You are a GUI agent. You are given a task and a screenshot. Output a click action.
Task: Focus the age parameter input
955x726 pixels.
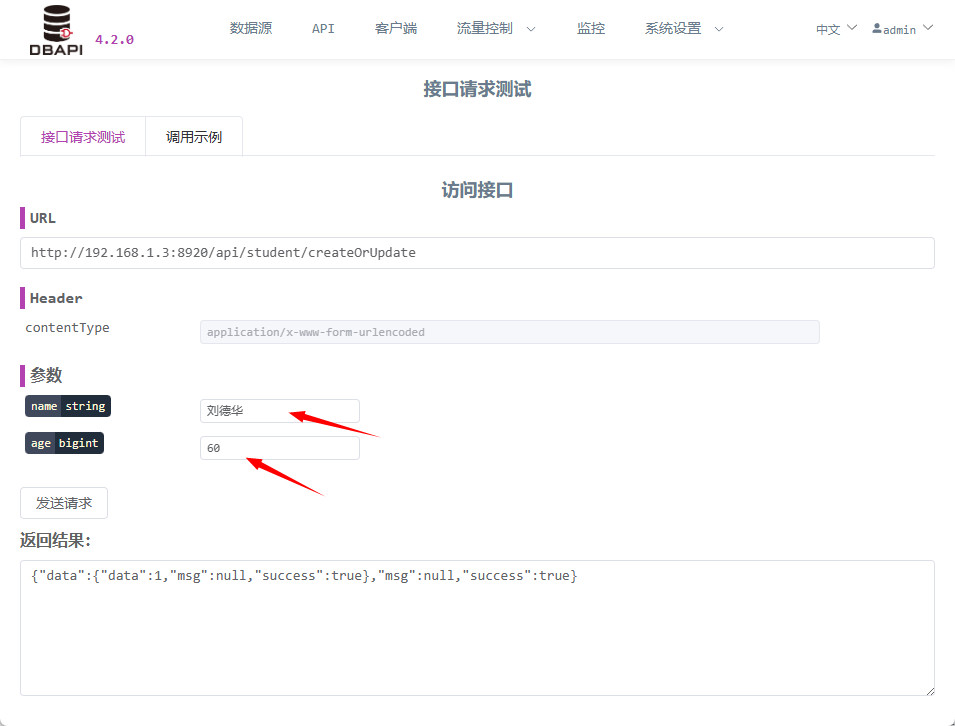[x=280, y=448]
